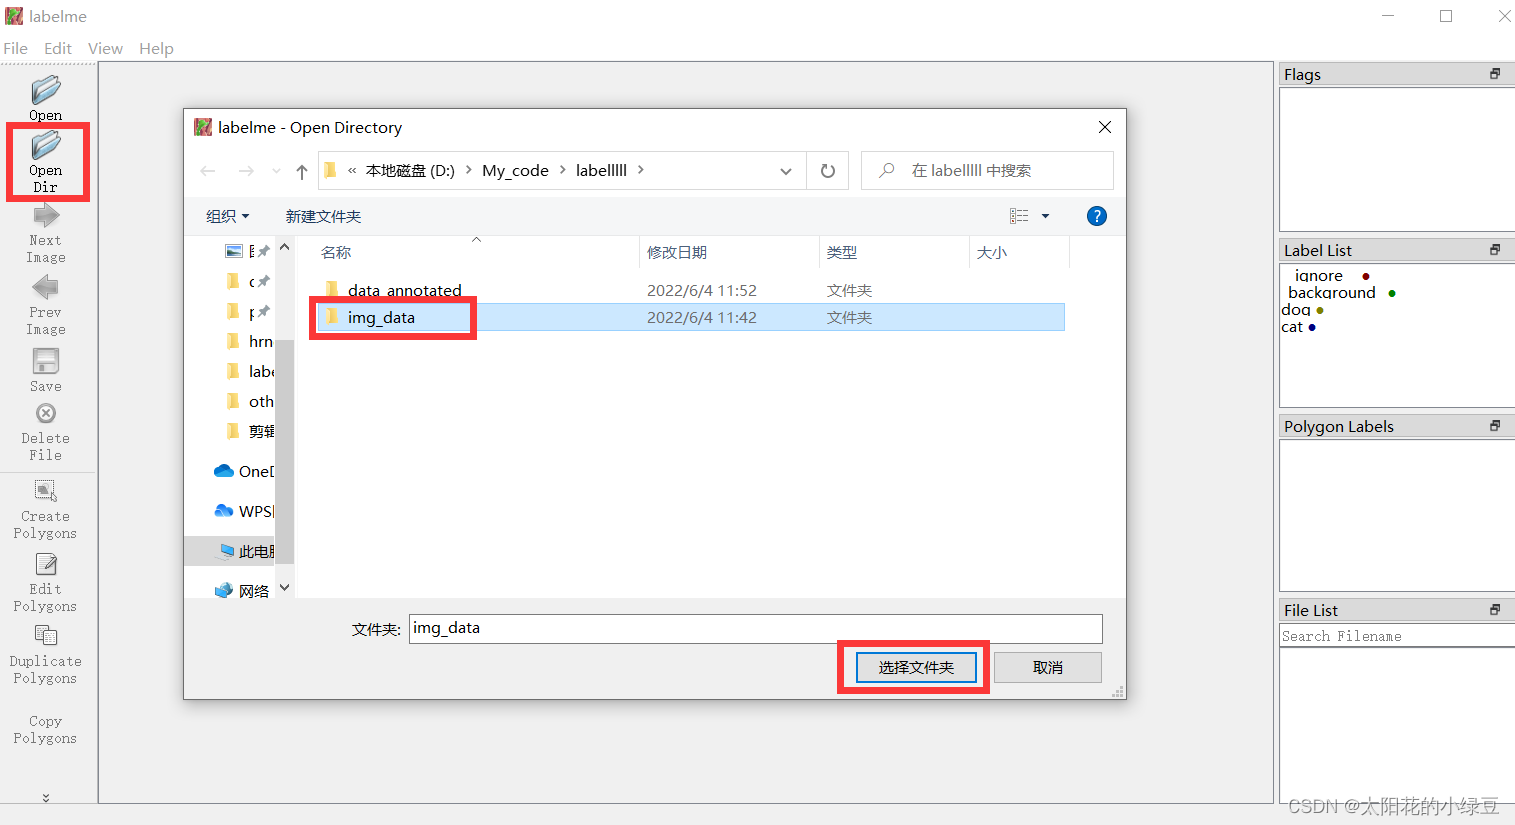Viewport: 1515px width, 825px height.
Task: Click the Search Filename field
Action: pyautogui.click(x=1397, y=636)
